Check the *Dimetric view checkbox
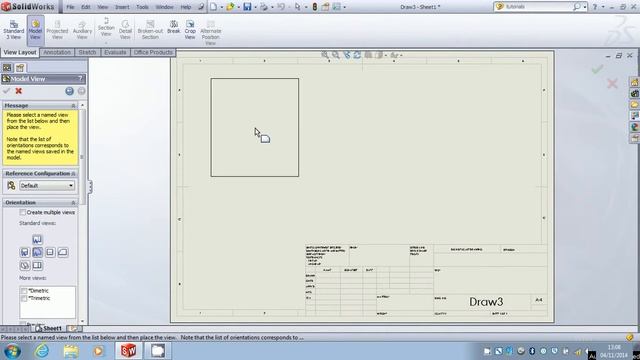Screen dimensions: 640x360 tap(24, 291)
